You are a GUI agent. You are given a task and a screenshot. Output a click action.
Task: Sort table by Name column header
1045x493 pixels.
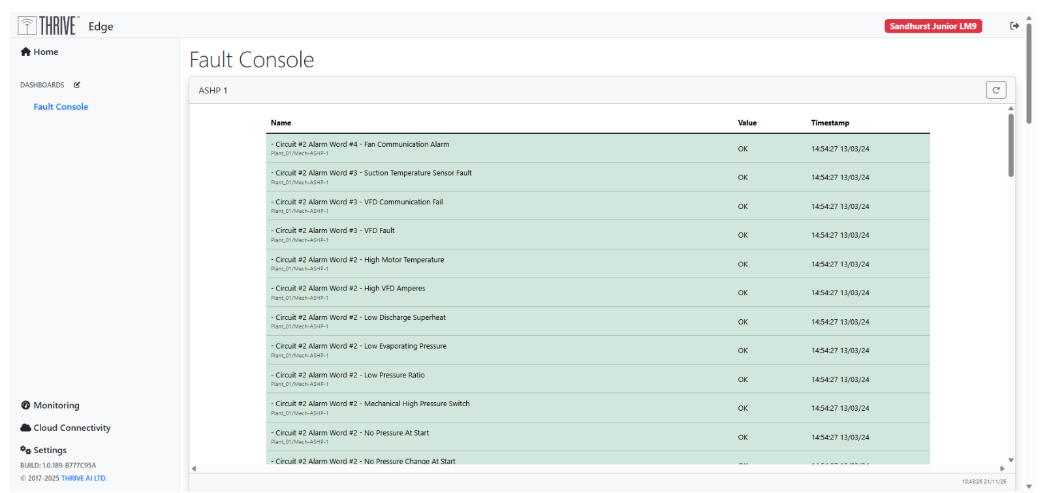coord(281,123)
